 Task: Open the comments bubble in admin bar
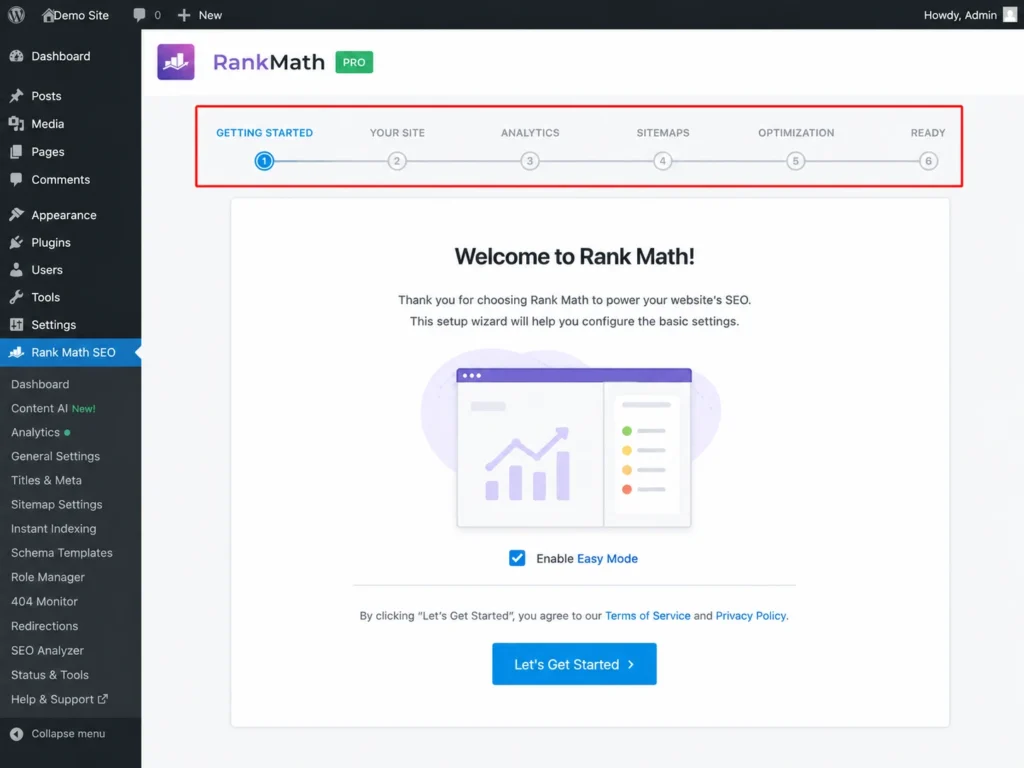pos(139,14)
